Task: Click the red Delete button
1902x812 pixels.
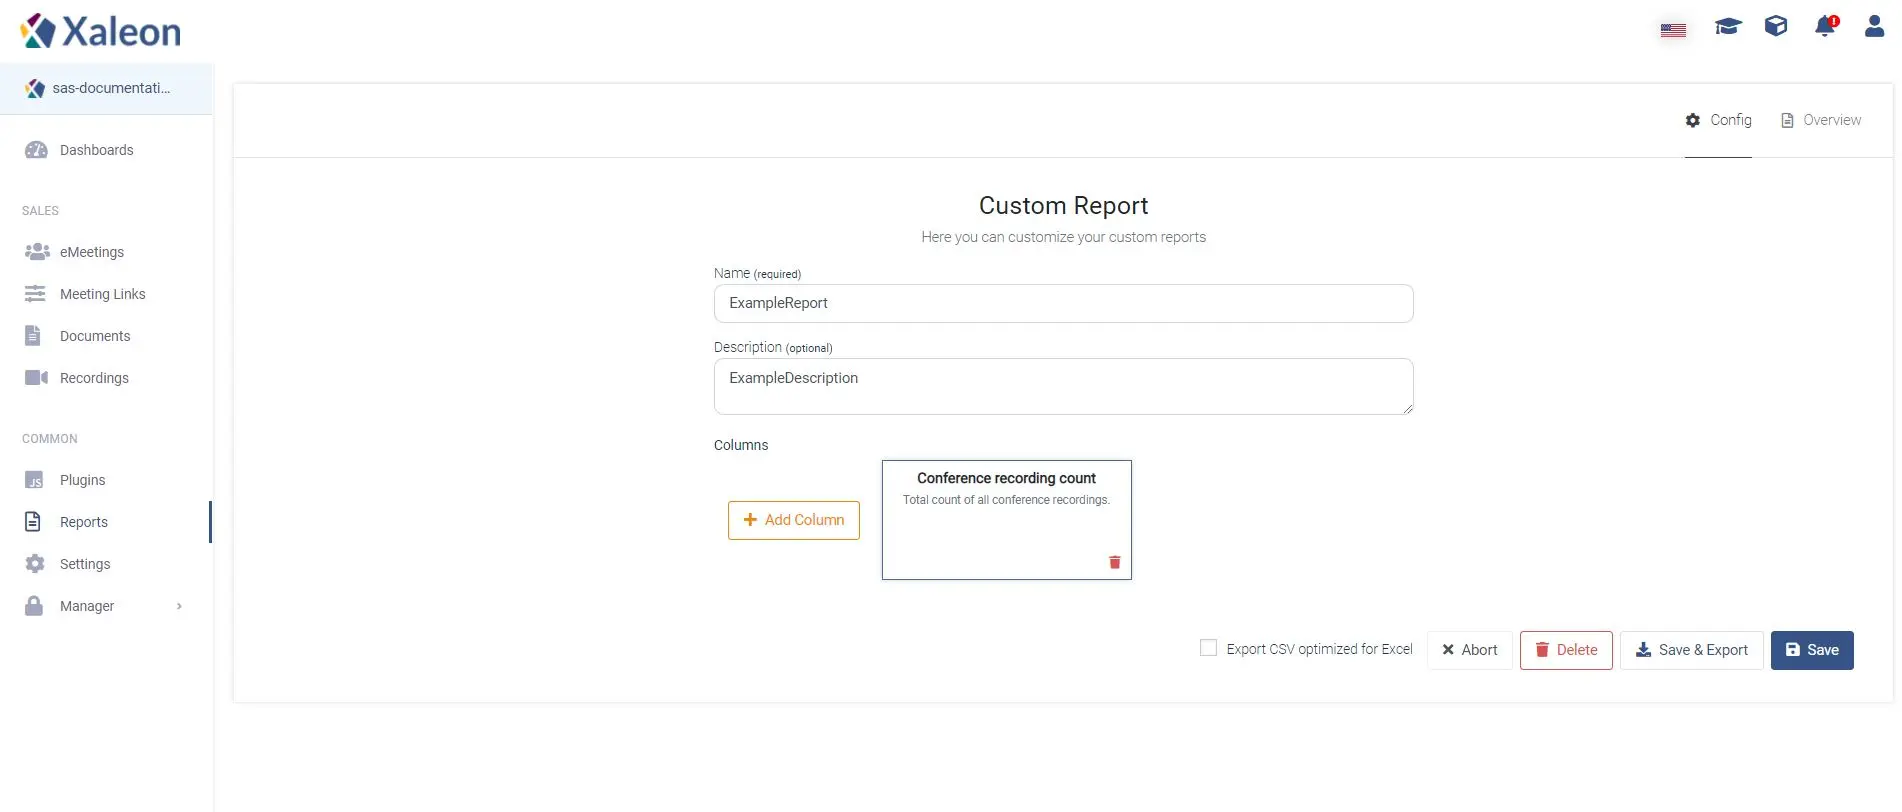Action: tap(1566, 650)
